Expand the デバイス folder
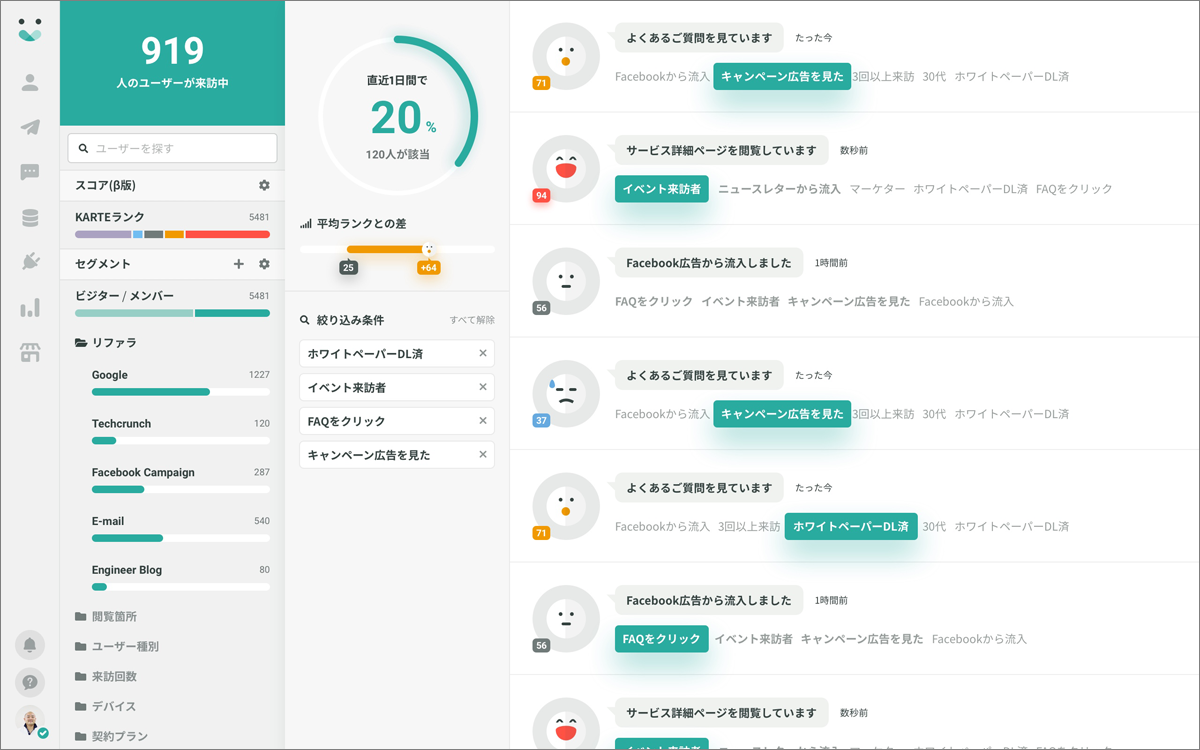The height and width of the screenshot is (750, 1200). click(x=106, y=706)
